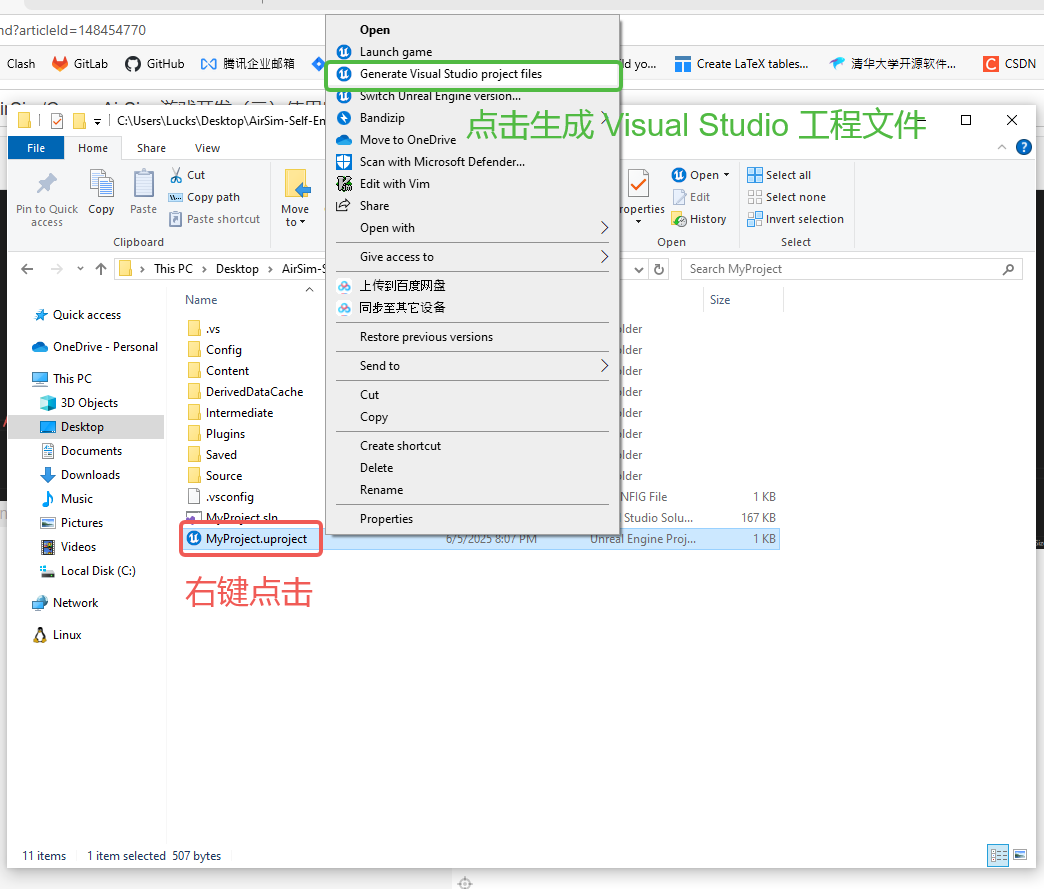Switch to the Home ribbon tab
The image size is (1044, 889).
[x=93, y=148]
